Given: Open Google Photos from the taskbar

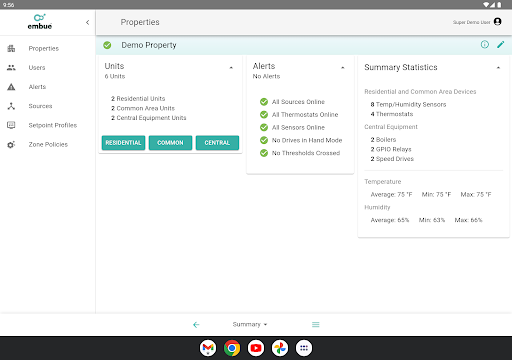Looking at the screenshot, I should [x=280, y=348].
